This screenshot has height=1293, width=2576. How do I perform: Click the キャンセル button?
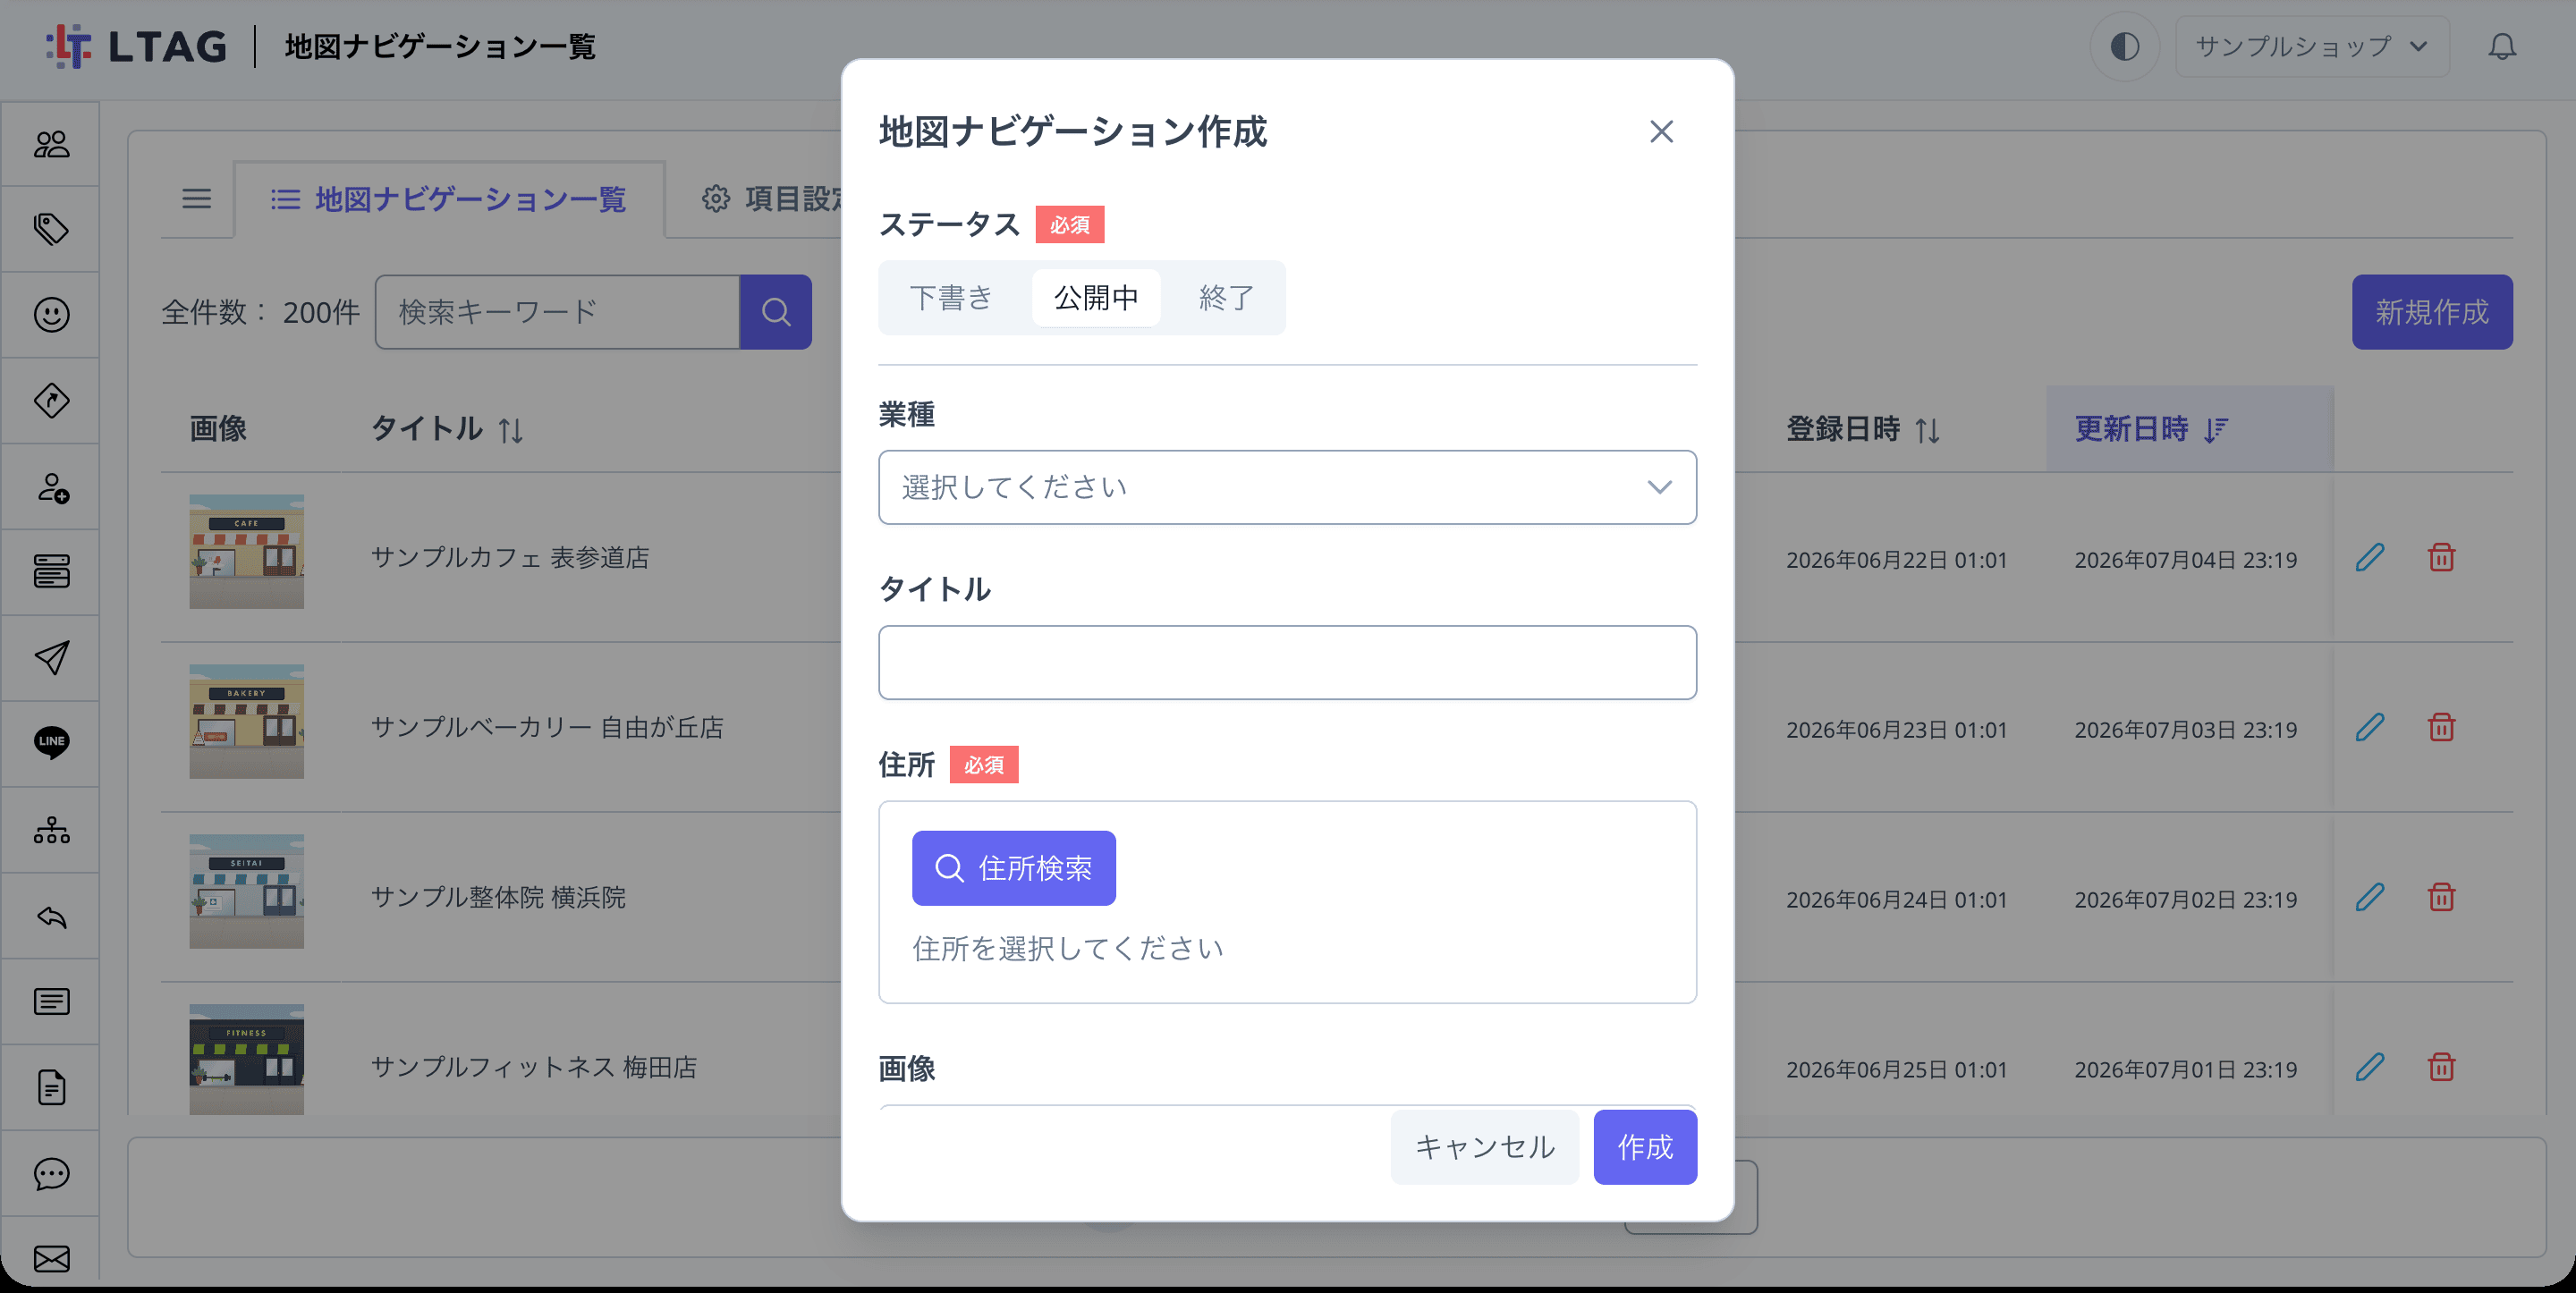(x=1484, y=1147)
